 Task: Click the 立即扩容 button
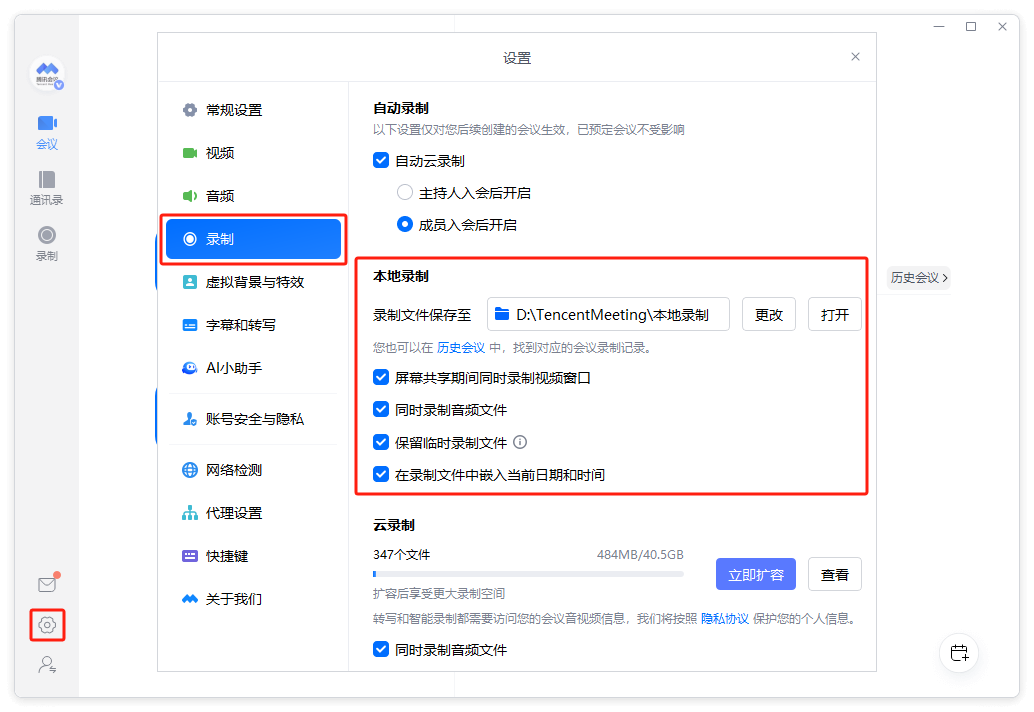pos(756,574)
